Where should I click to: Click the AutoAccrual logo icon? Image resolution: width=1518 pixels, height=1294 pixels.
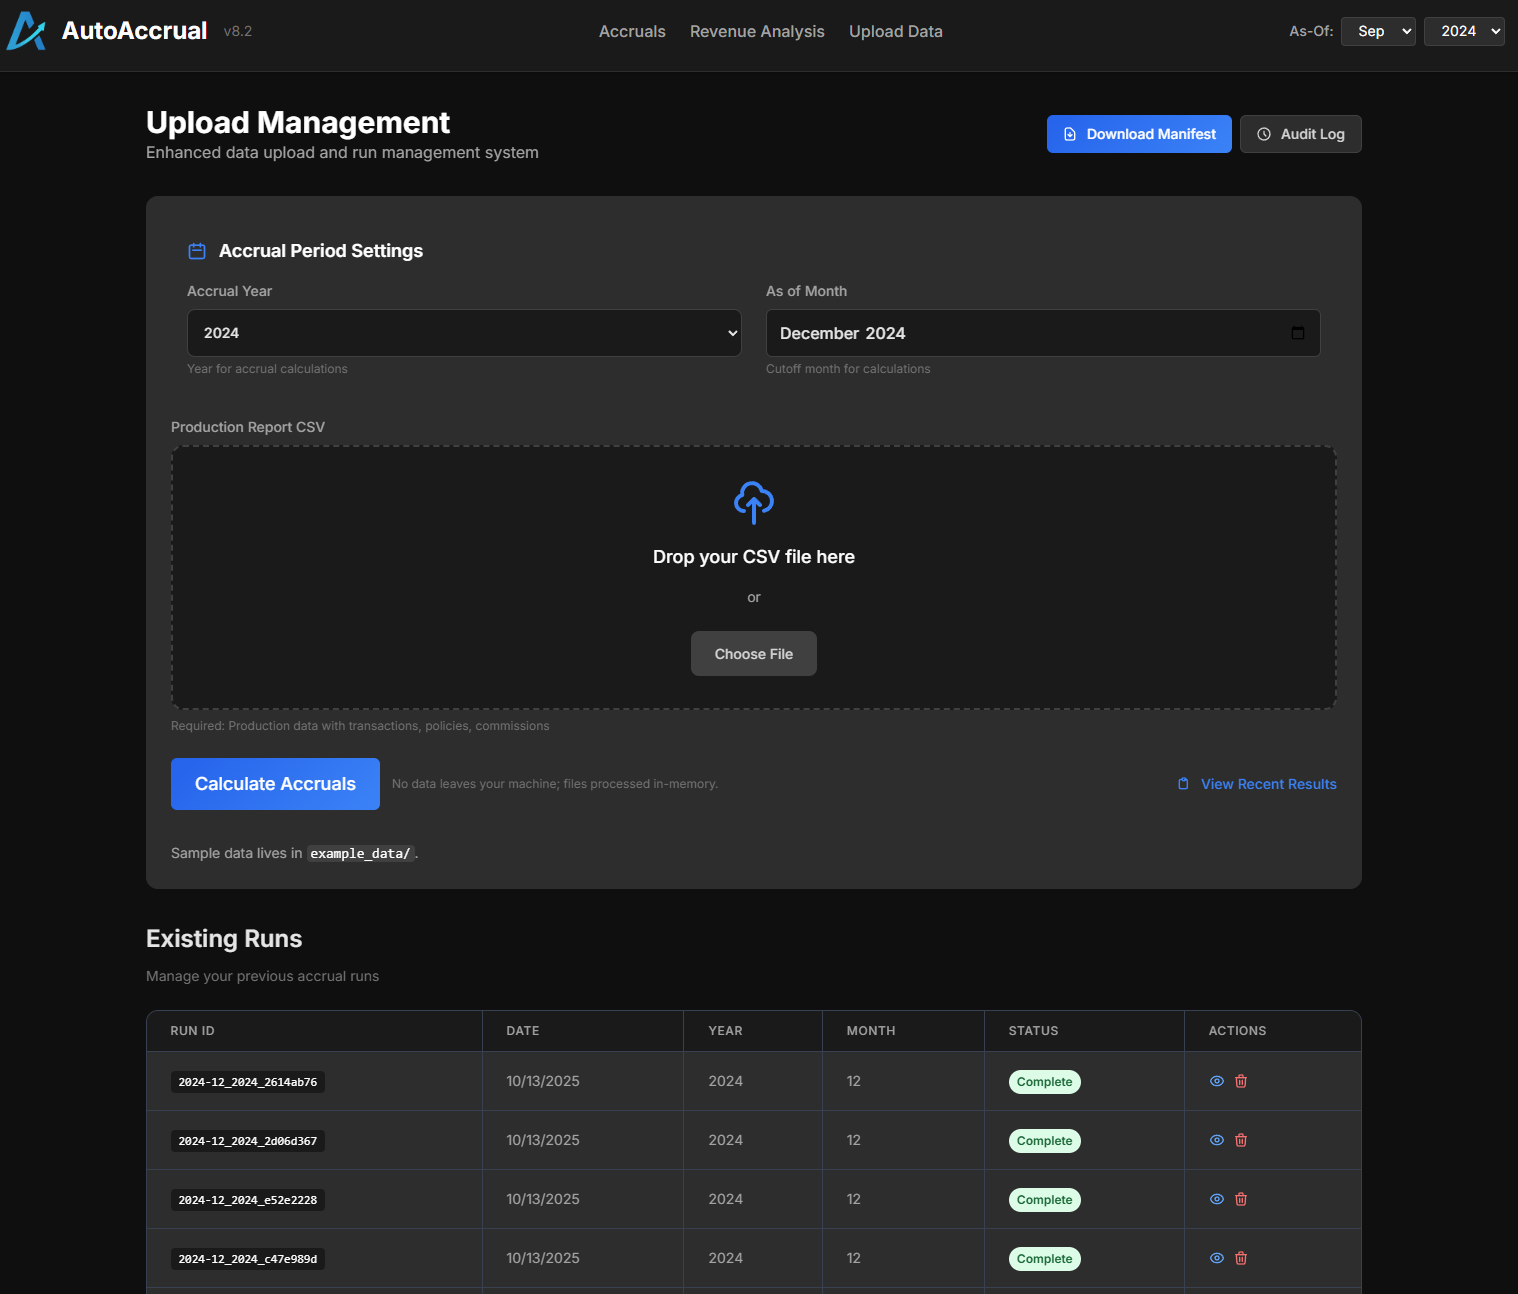27,31
